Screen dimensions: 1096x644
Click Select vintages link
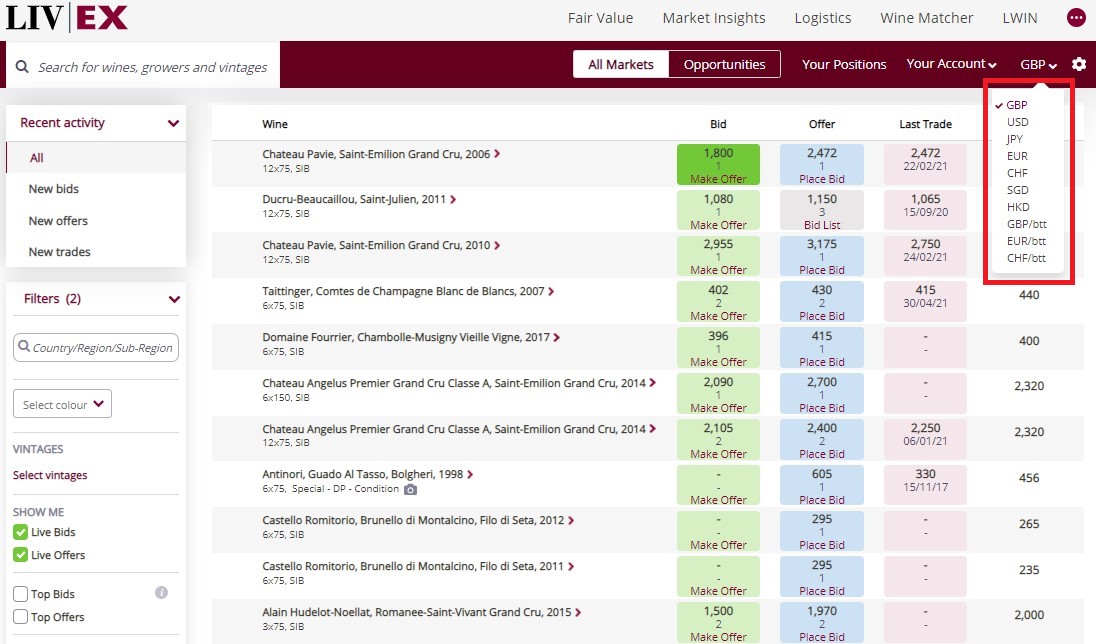50,475
